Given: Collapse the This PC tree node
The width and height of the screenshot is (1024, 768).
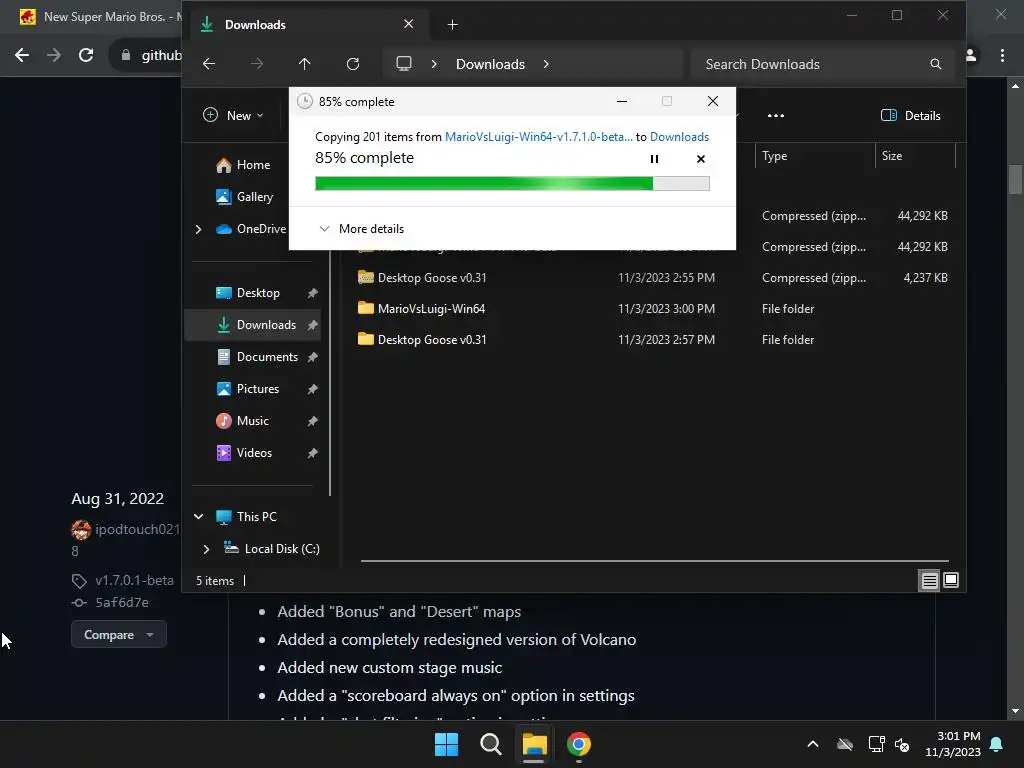Looking at the screenshot, I should click(199, 517).
